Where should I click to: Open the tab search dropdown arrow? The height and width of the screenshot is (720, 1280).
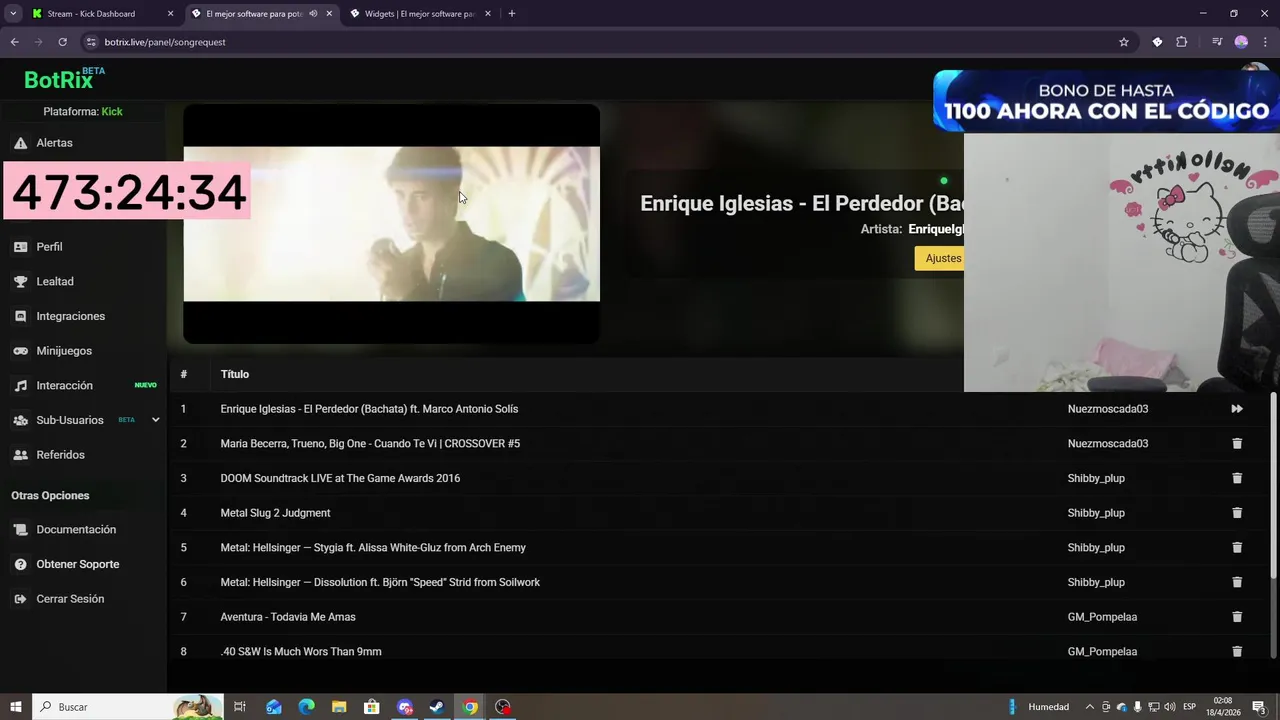[13, 14]
